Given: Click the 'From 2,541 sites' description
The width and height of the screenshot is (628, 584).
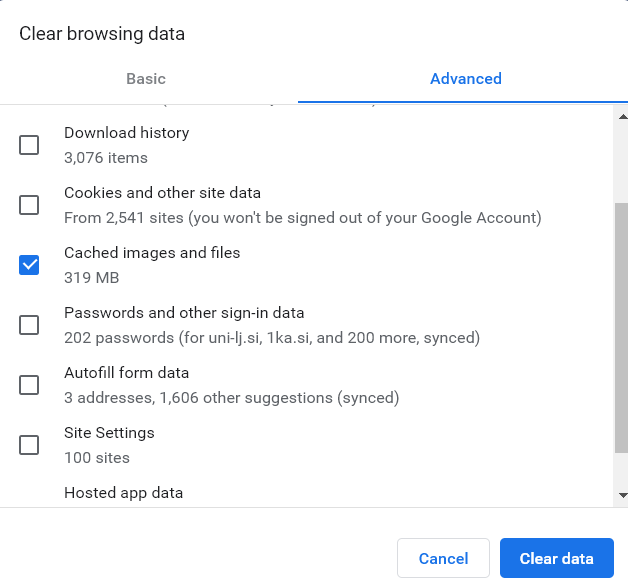Looking at the screenshot, I should (303, 218).
